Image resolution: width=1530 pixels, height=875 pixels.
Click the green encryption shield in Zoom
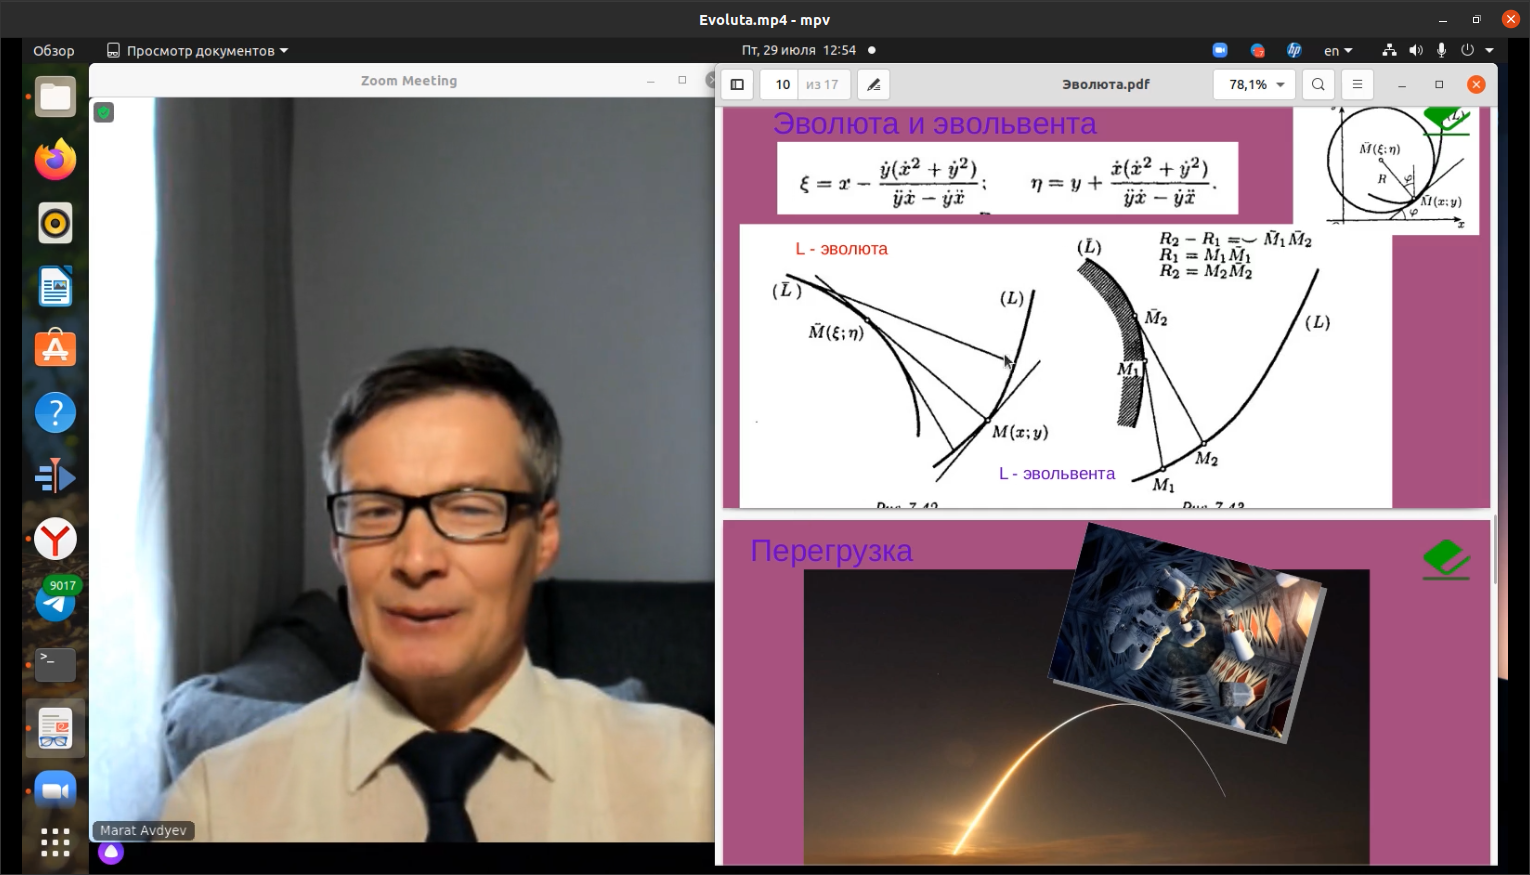point(104,113)
